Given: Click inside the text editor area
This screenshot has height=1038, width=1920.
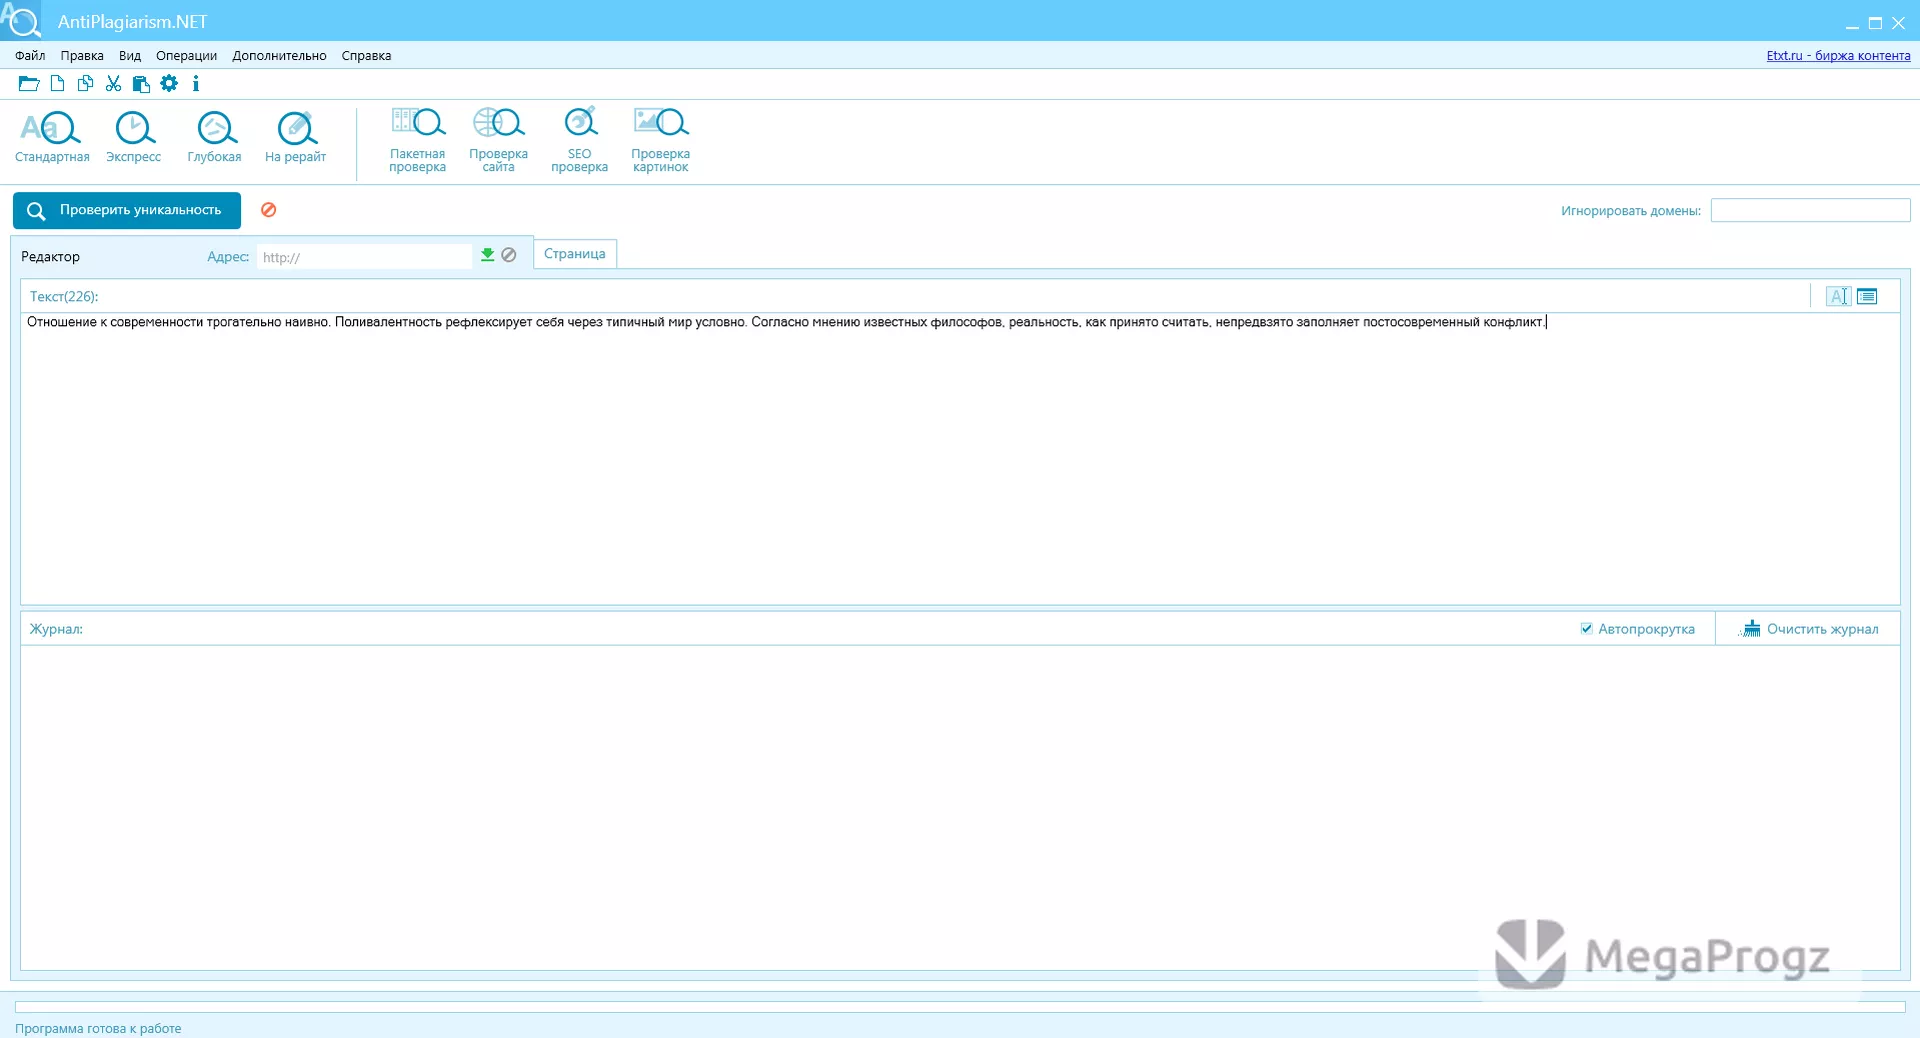Looking at the screenshot, I should 960,459.
